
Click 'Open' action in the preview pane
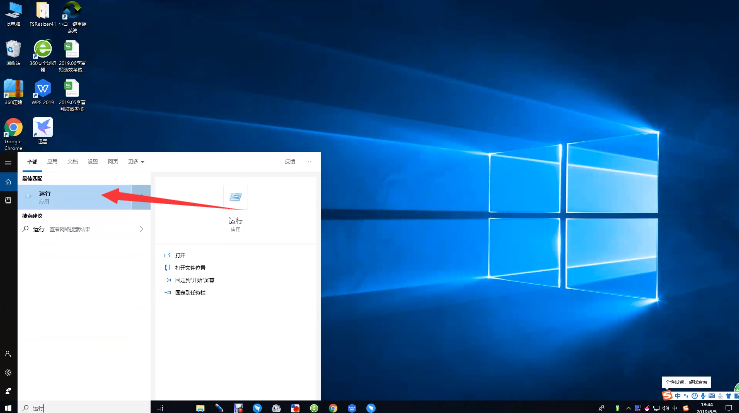pos(180,256)
